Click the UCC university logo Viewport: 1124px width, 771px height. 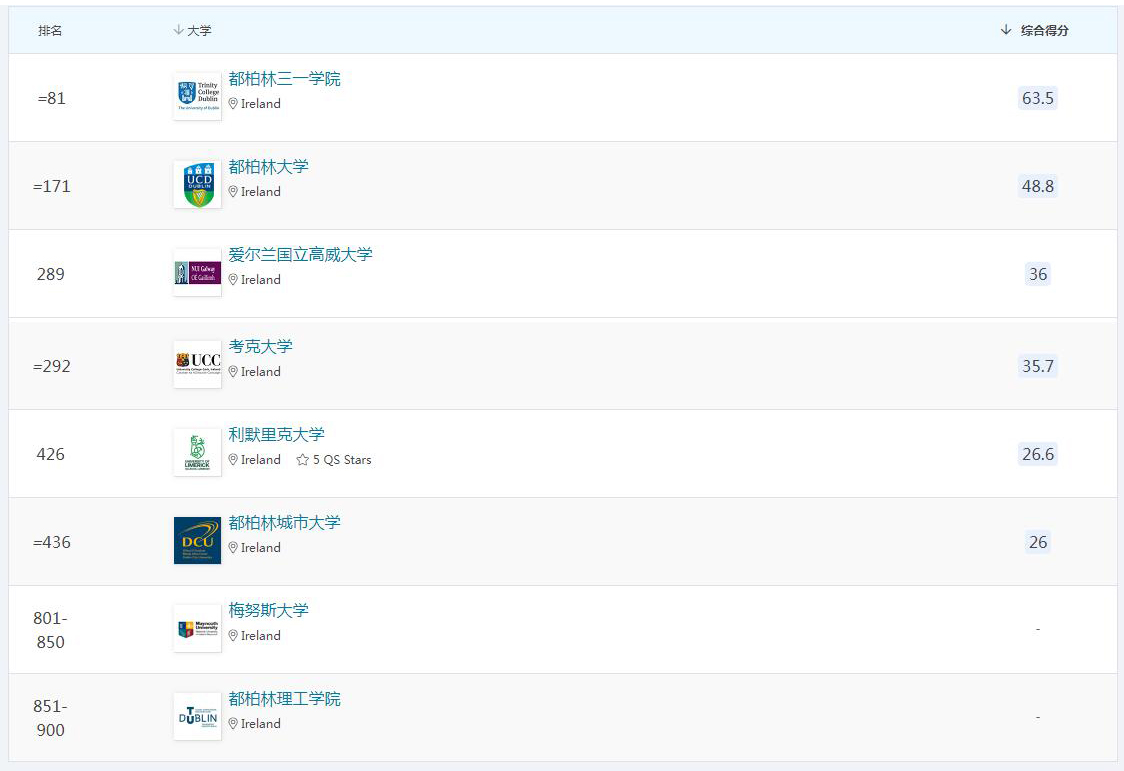pos(197,364)
